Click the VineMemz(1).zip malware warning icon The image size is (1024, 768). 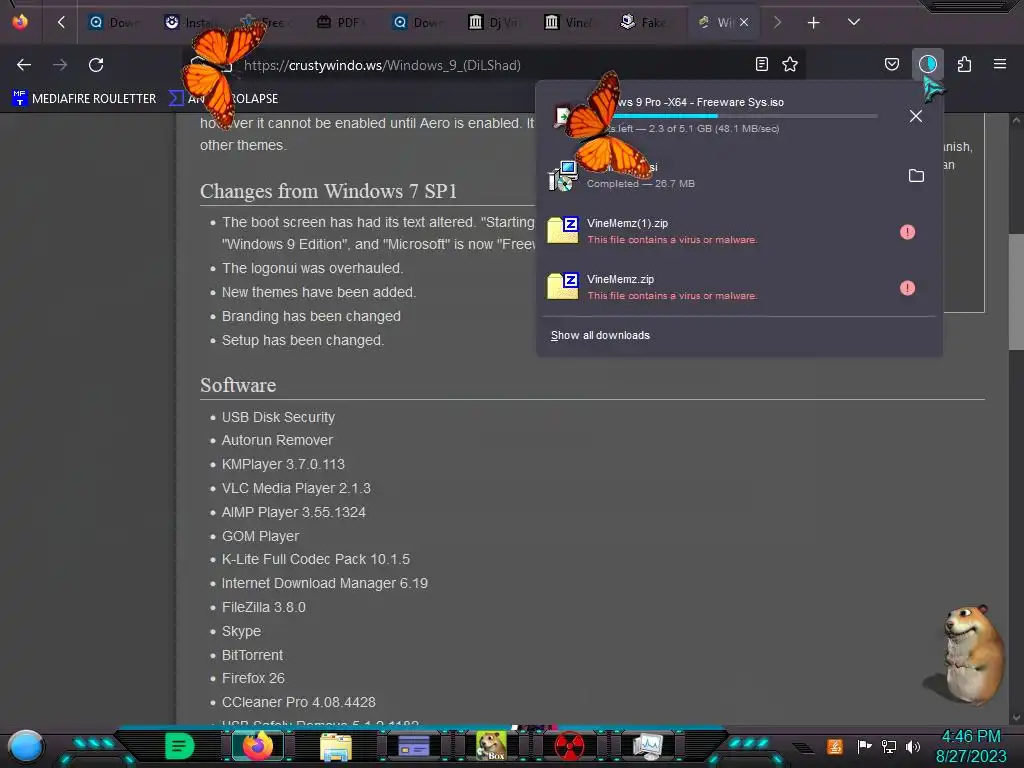[907, 232]
